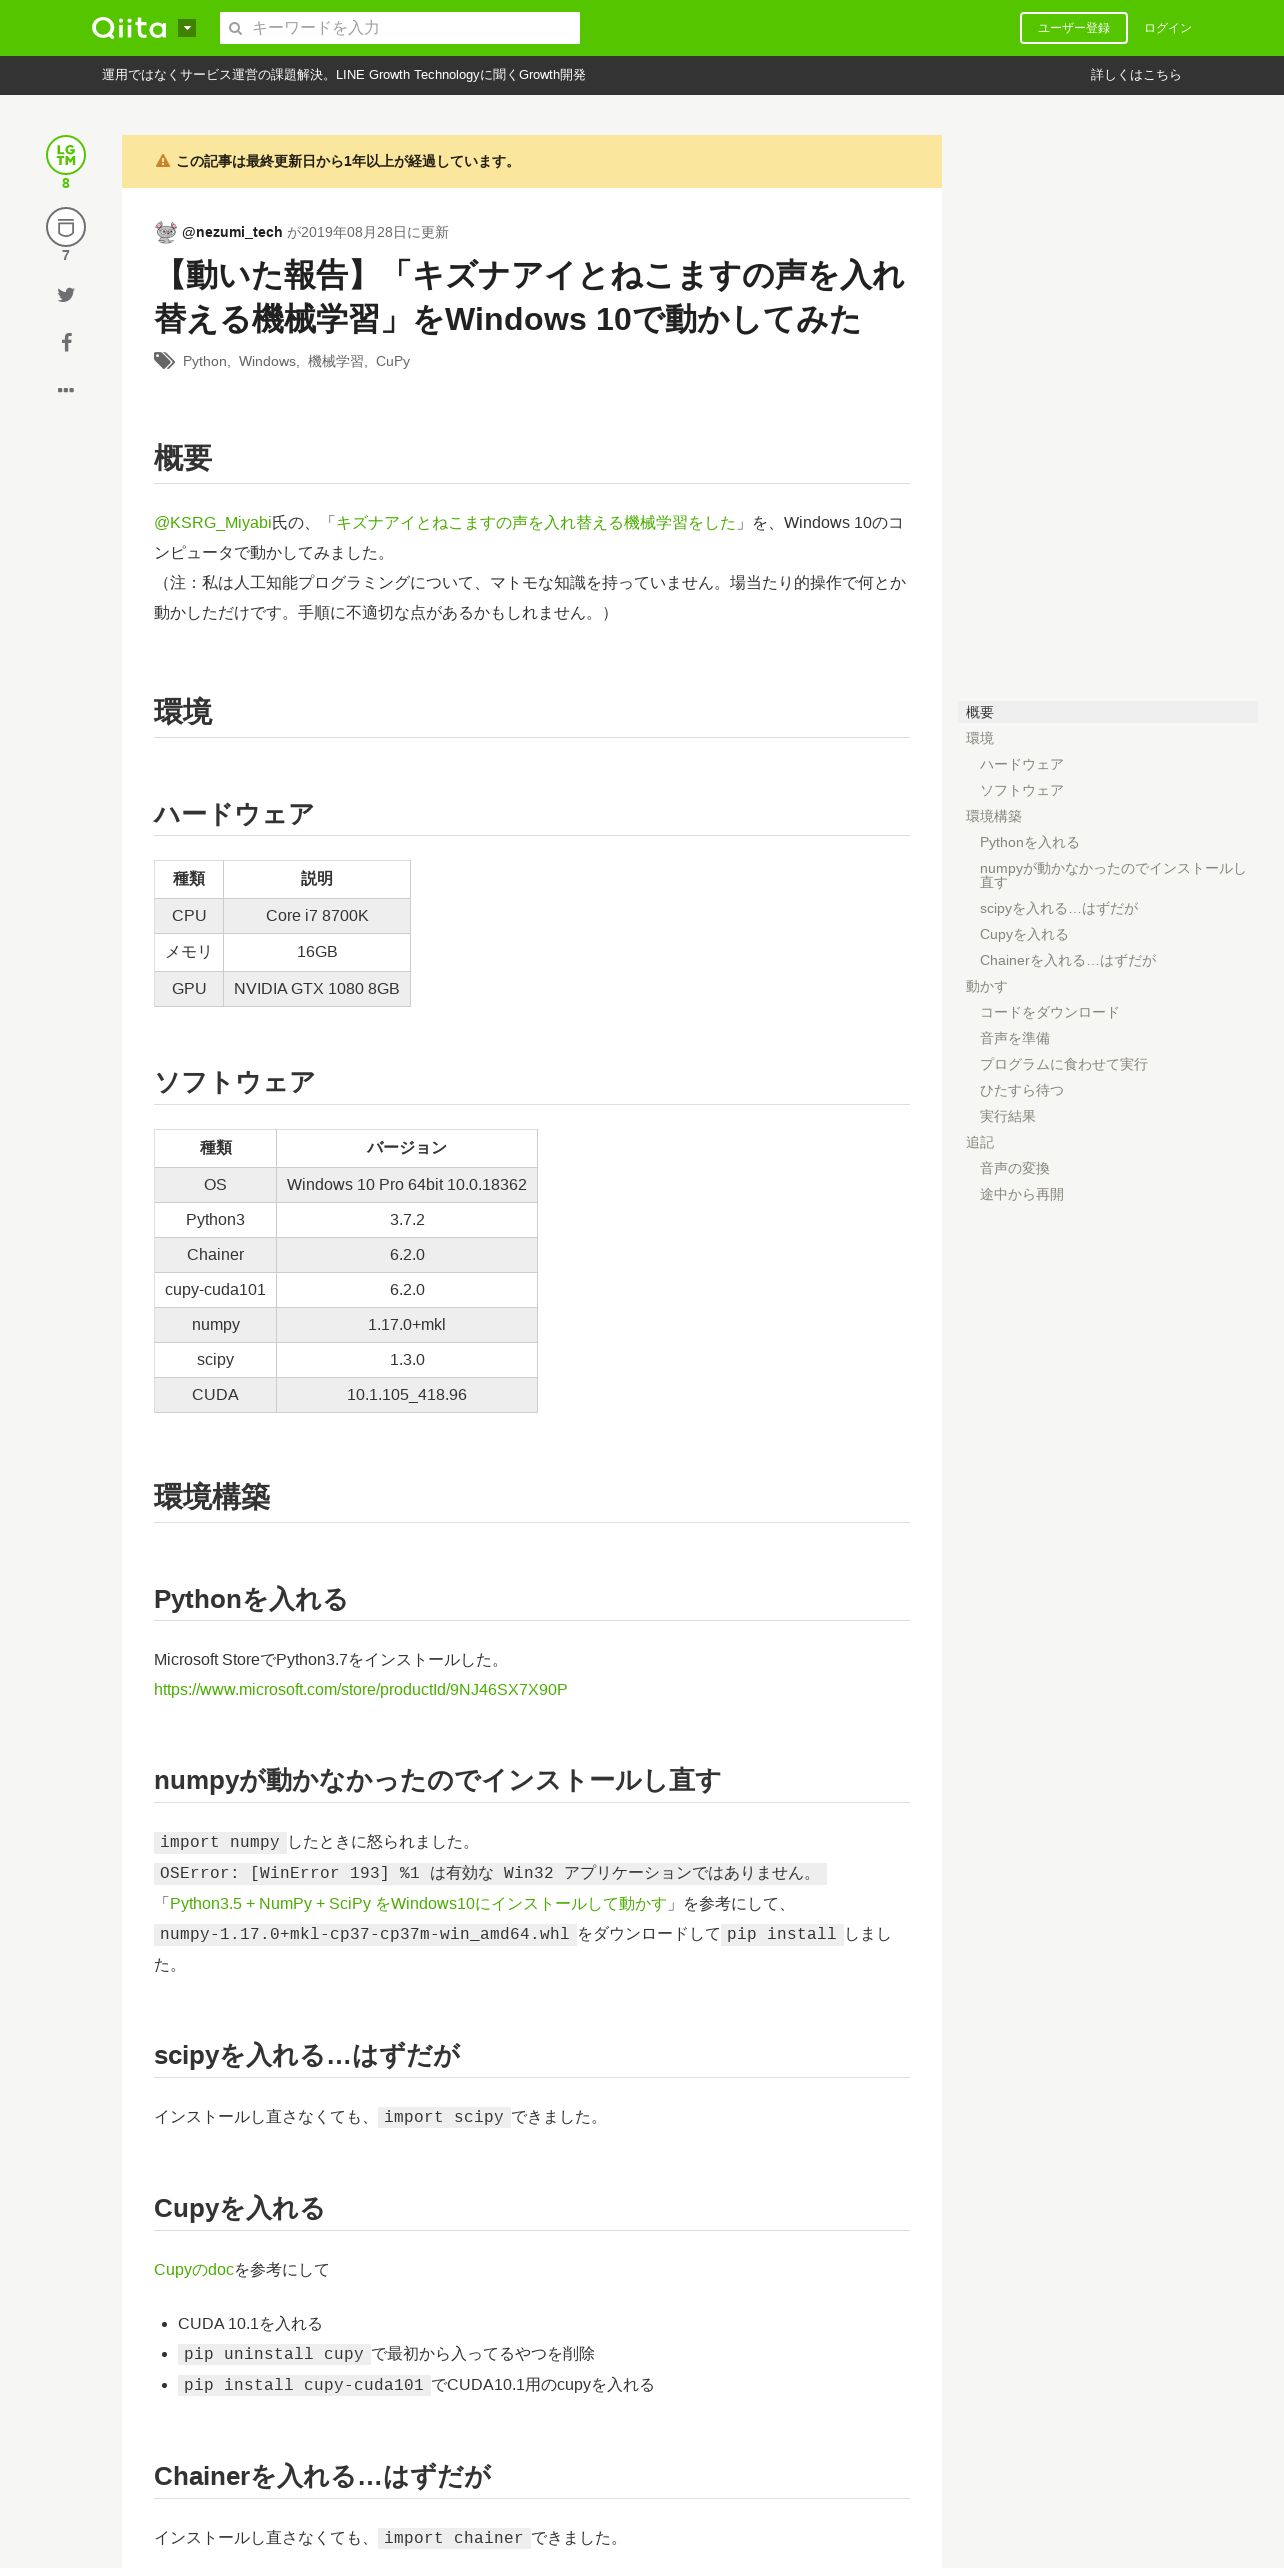Image resolution: width=1284 pixels, height=2568 pixels.
Task: Click the pip uninstall cupy code snippet
Action: [274, 2354]
